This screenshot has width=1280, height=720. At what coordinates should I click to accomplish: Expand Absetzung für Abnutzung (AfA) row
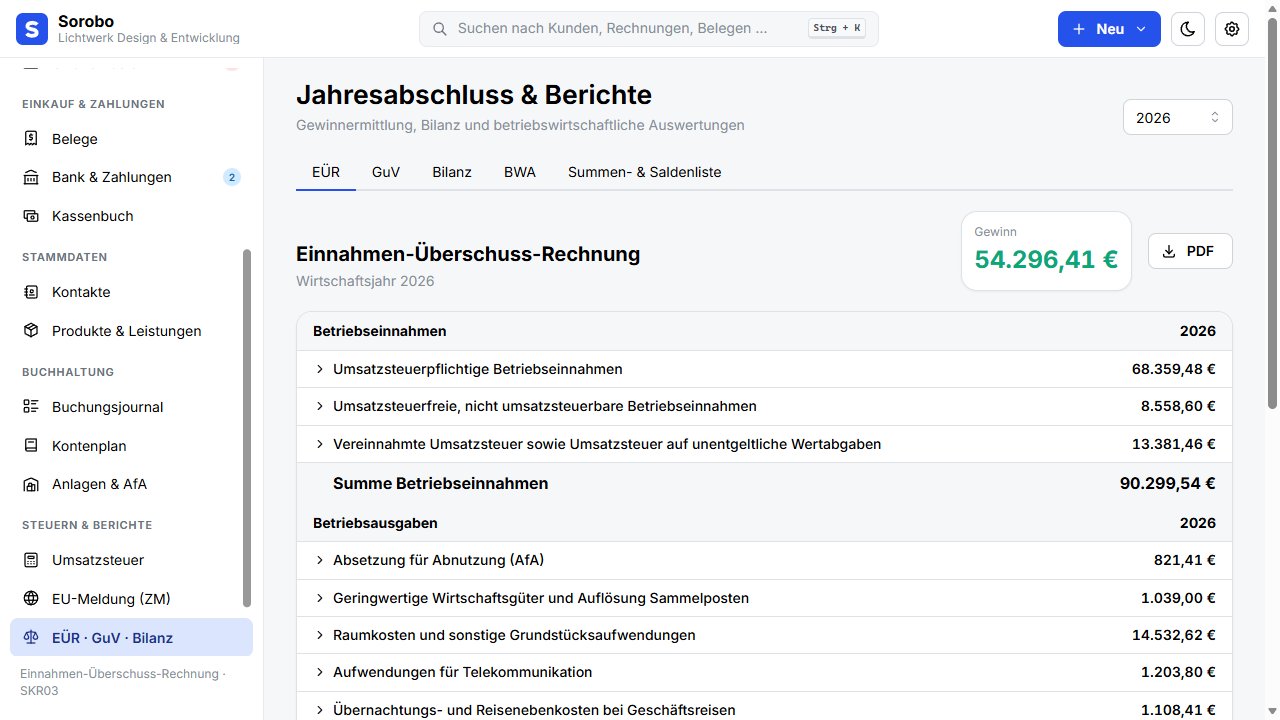tap(764, 560)
